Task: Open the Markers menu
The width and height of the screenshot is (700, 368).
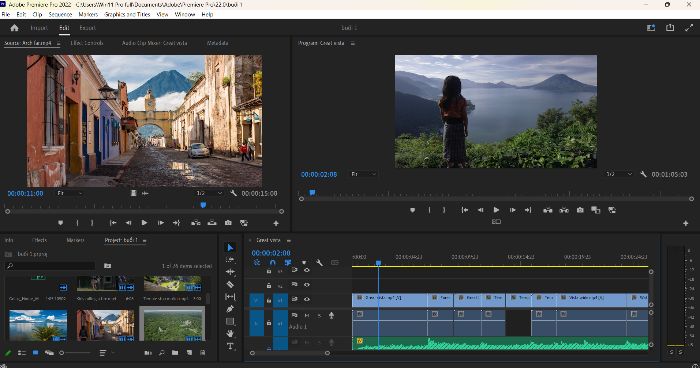Action: tap(88, 14)
